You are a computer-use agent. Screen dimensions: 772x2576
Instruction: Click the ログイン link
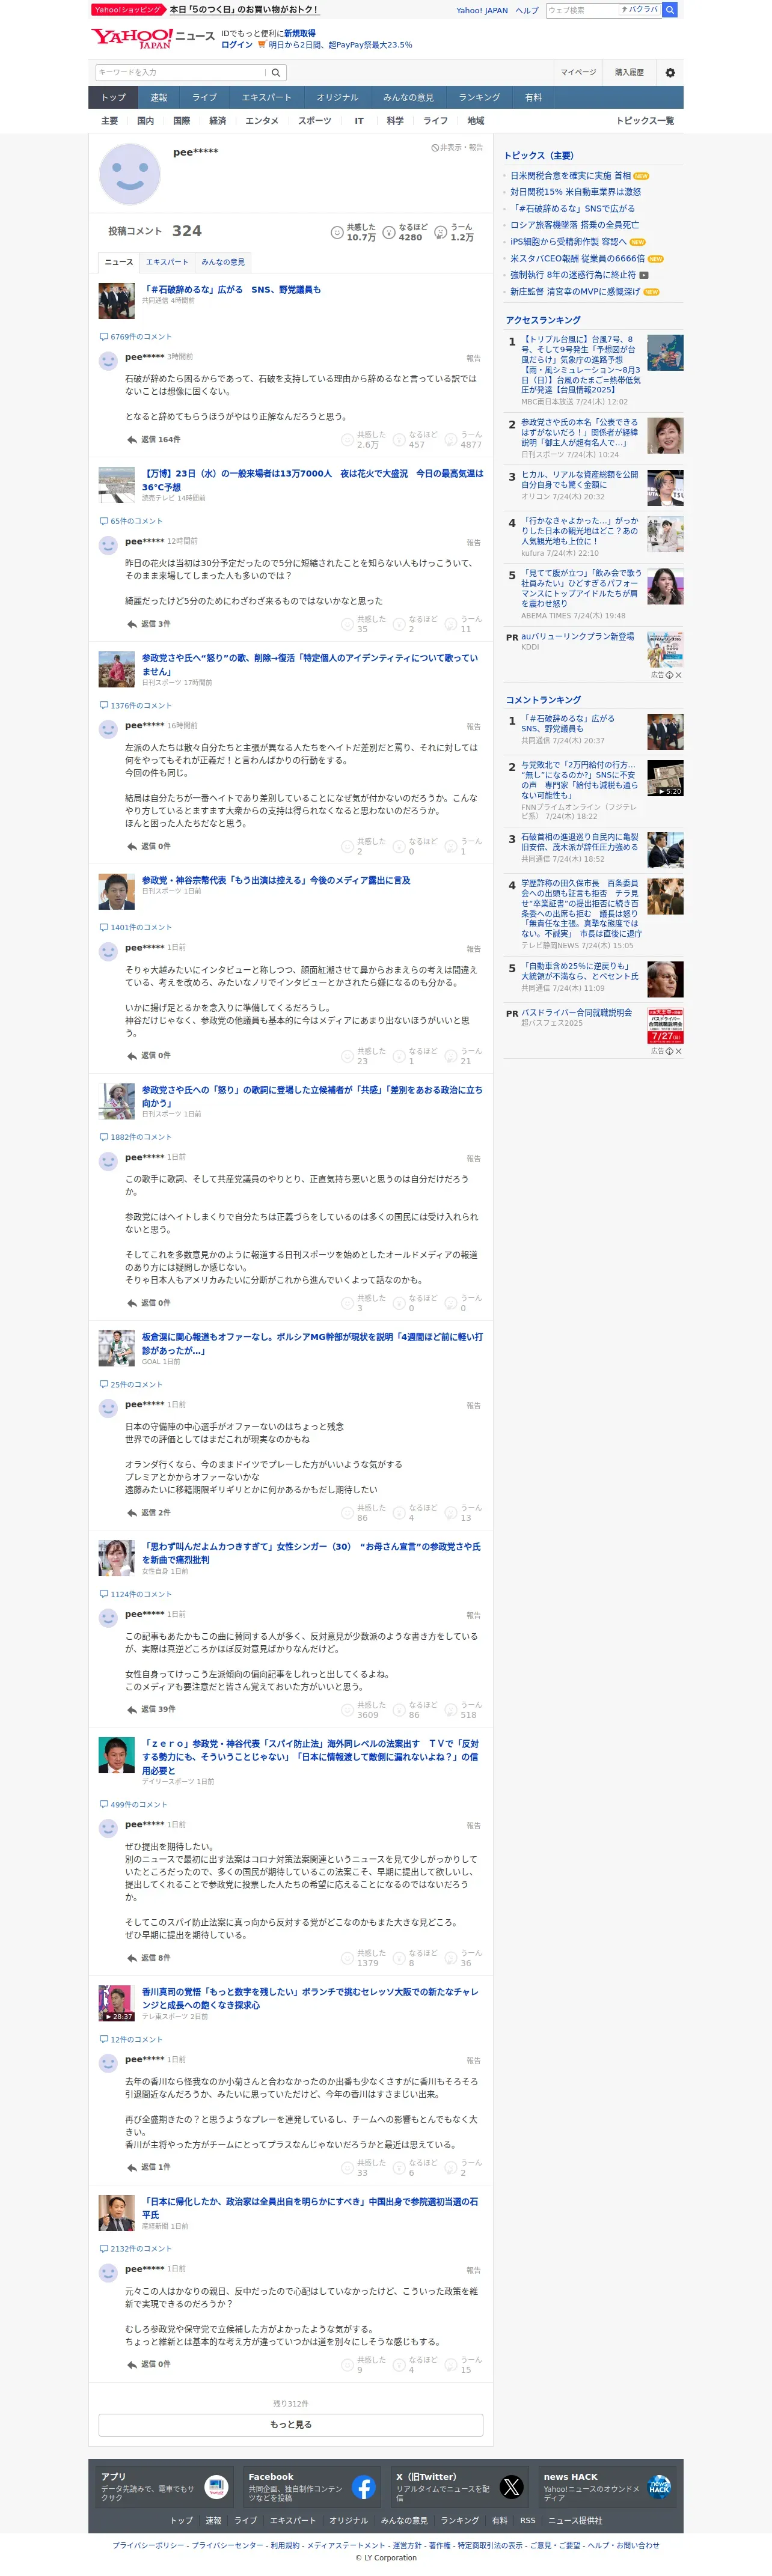[237, 45]
